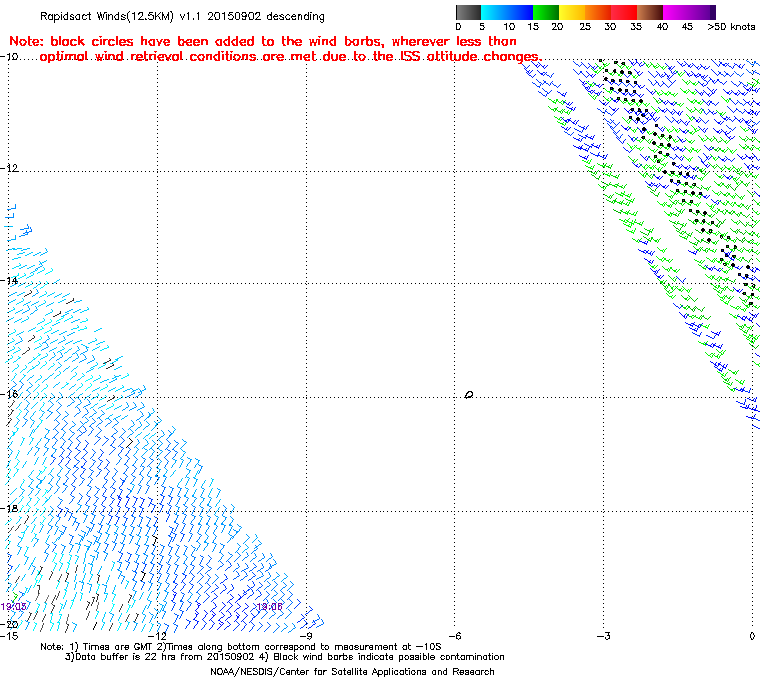Image resolution: width=760 pixels, height=688 pixels.
Task: Click the legend value '30'
Action: [610, 27]
